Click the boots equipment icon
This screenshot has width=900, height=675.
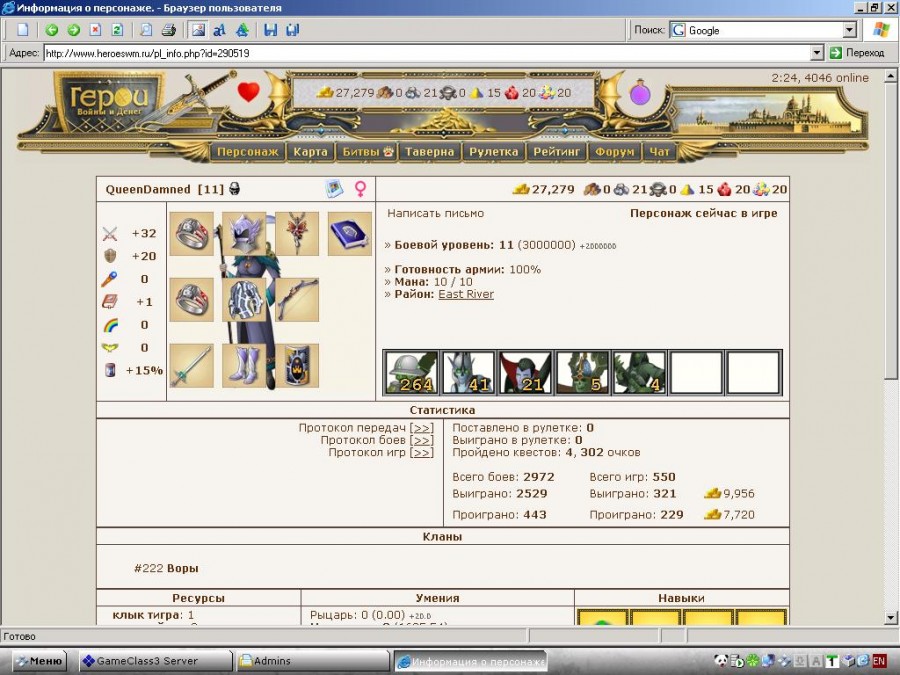click(x=244, y=366)
